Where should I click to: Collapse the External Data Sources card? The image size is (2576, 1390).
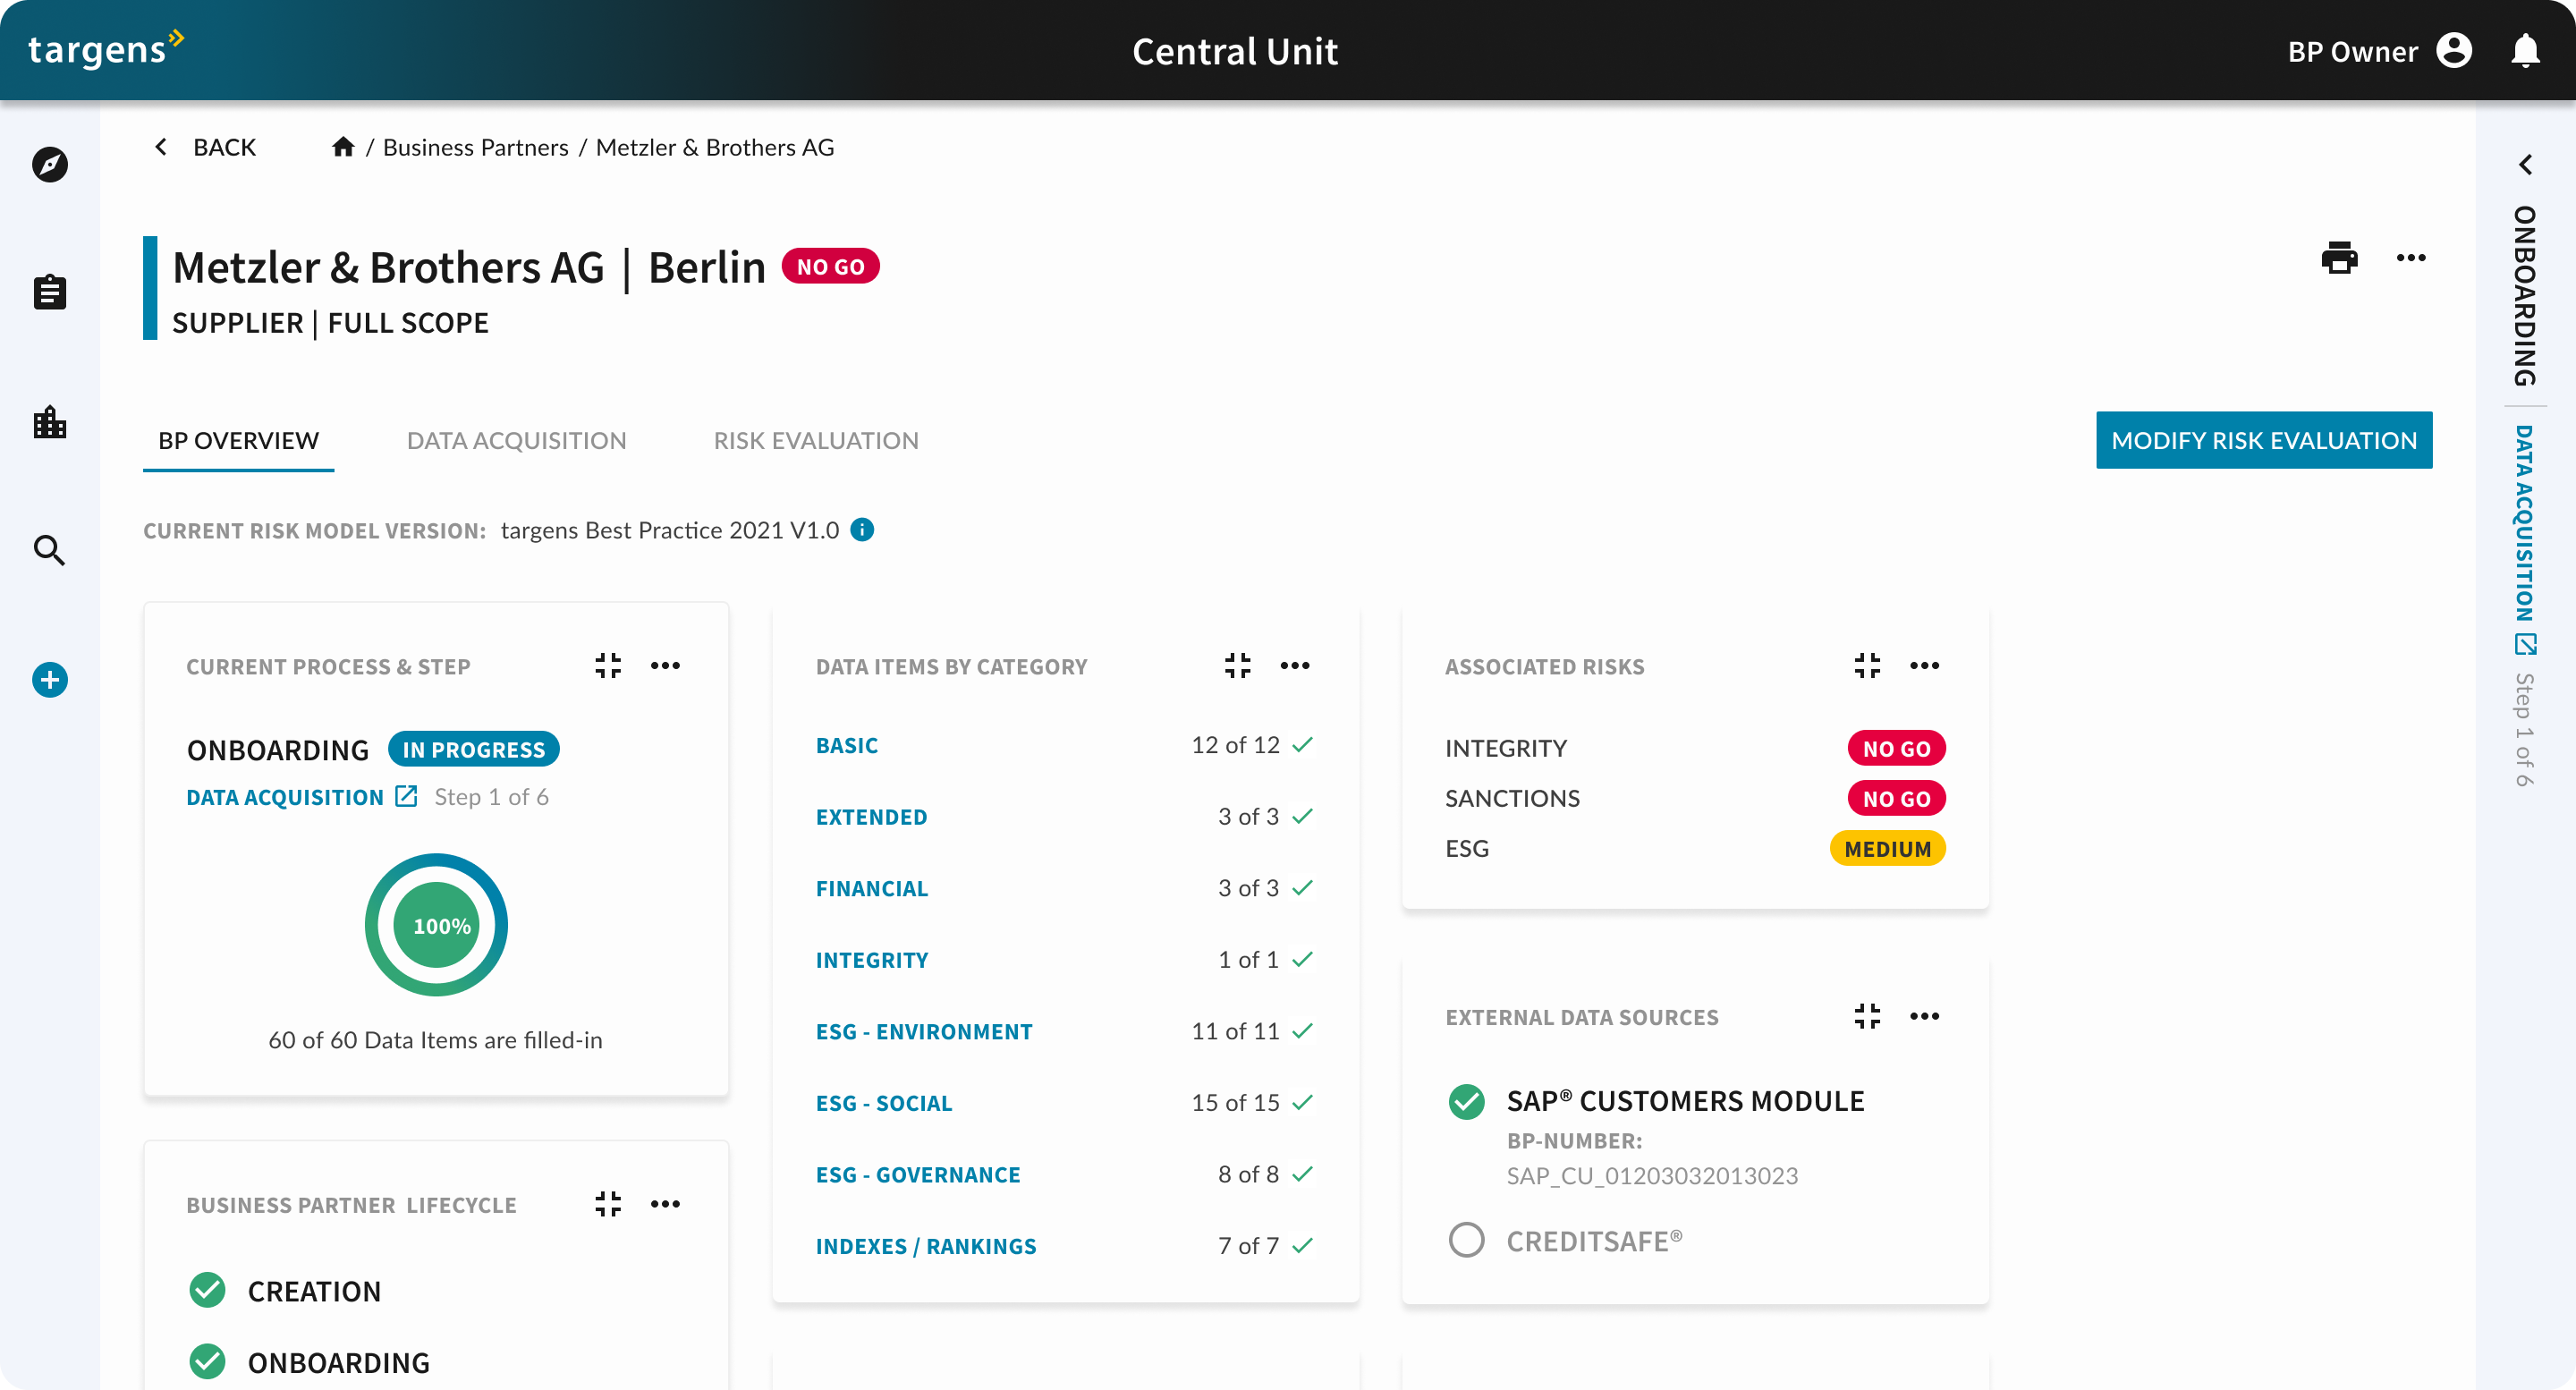pos(1867,1016)
